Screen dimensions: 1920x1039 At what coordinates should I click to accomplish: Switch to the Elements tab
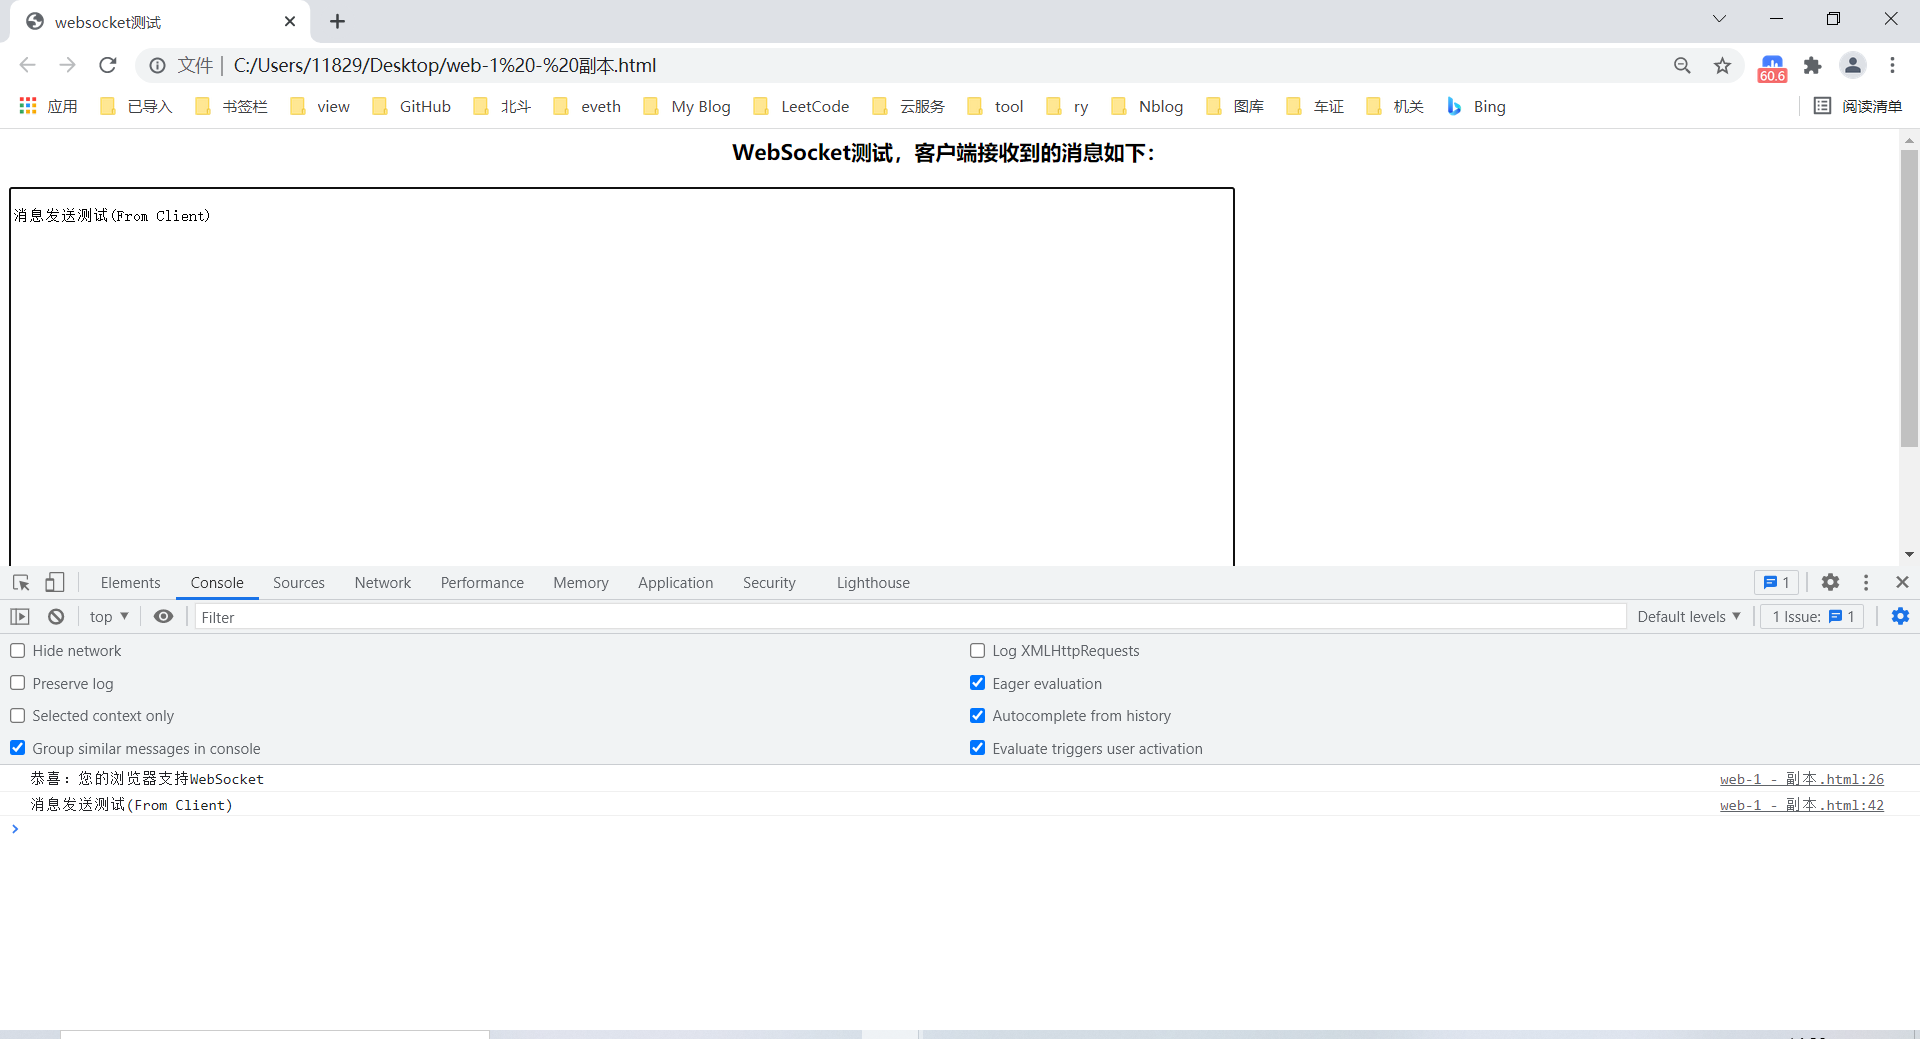click(130, 583)
